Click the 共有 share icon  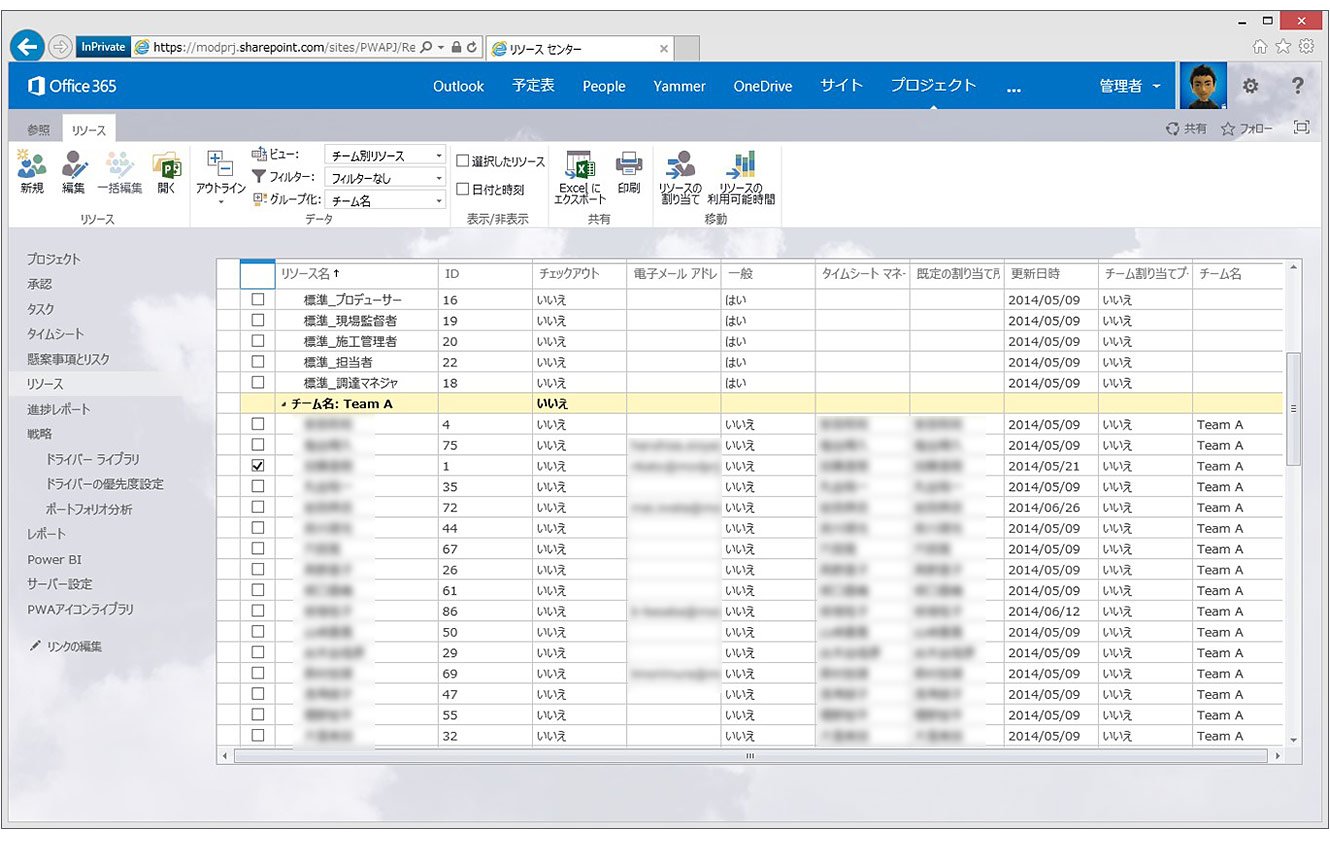(x=1172, y=129)
